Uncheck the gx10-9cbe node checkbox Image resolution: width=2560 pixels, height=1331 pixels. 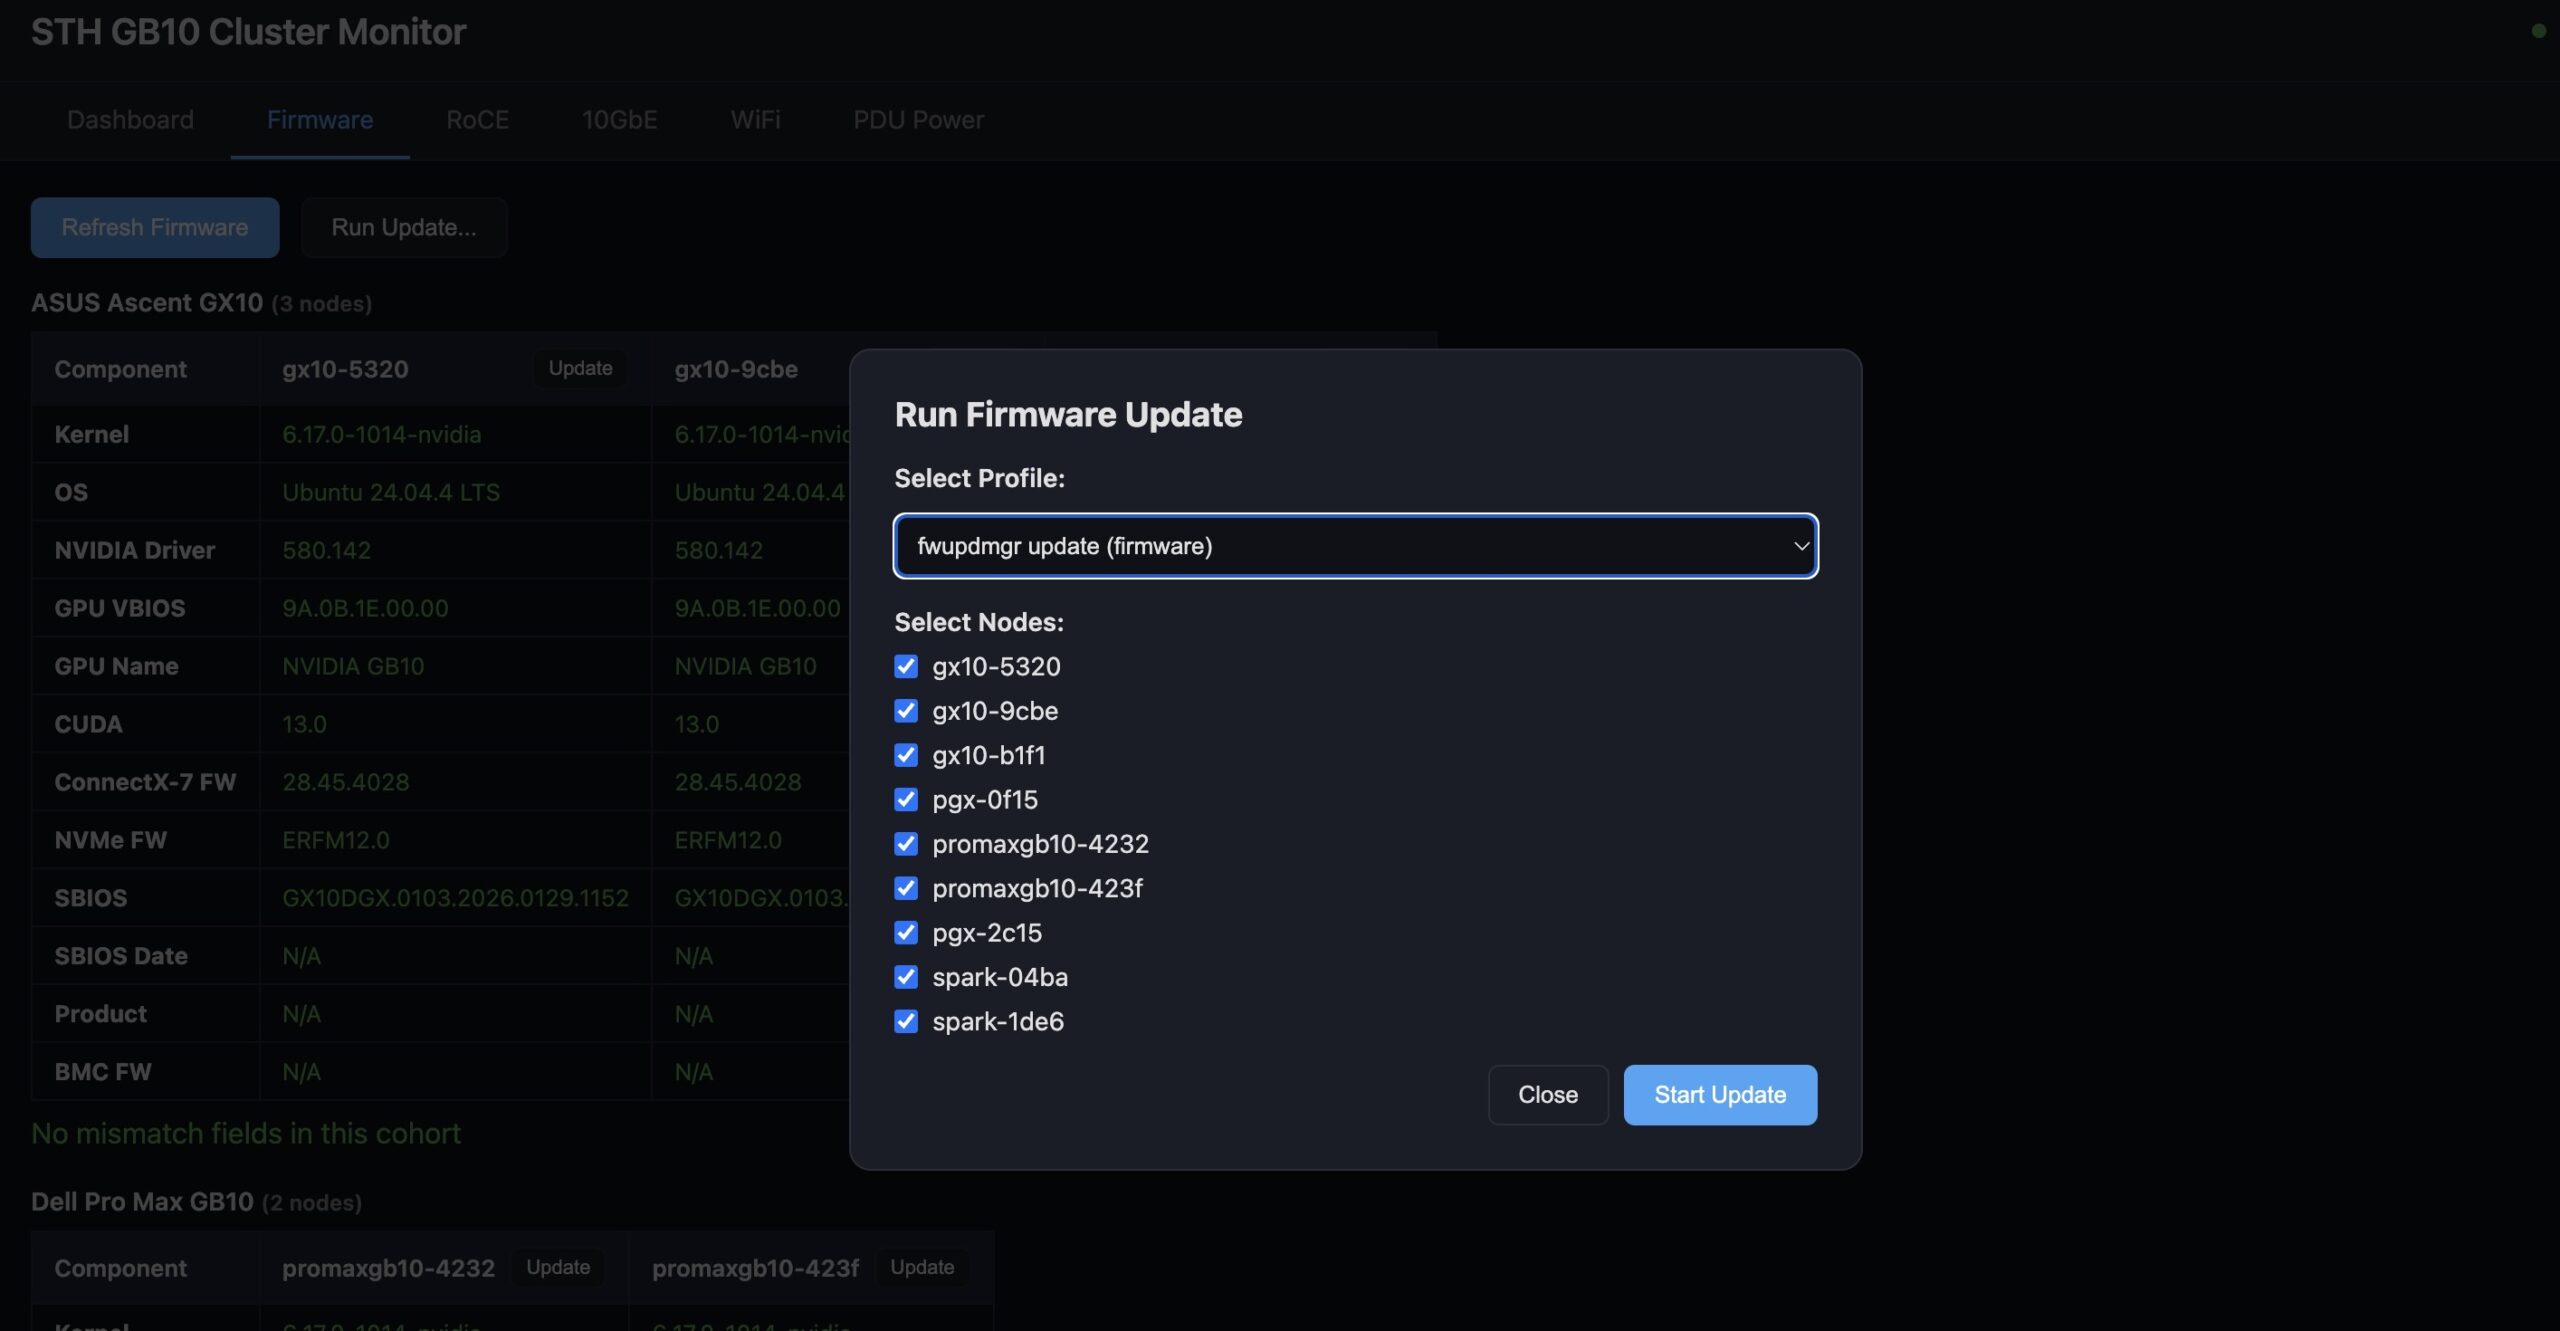[x=905, y=710]
